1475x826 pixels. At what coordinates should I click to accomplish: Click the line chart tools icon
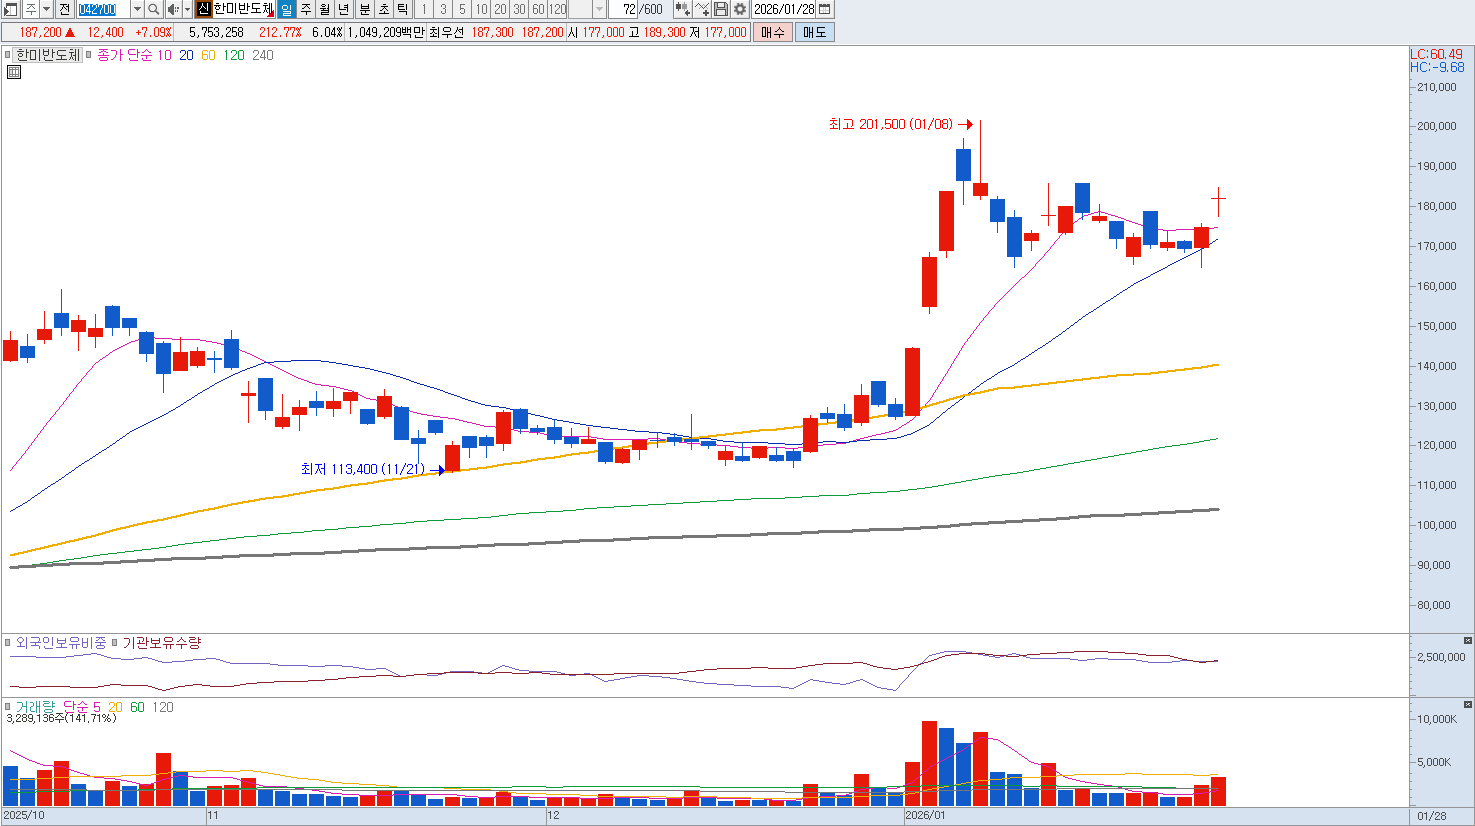coord(702,9)
